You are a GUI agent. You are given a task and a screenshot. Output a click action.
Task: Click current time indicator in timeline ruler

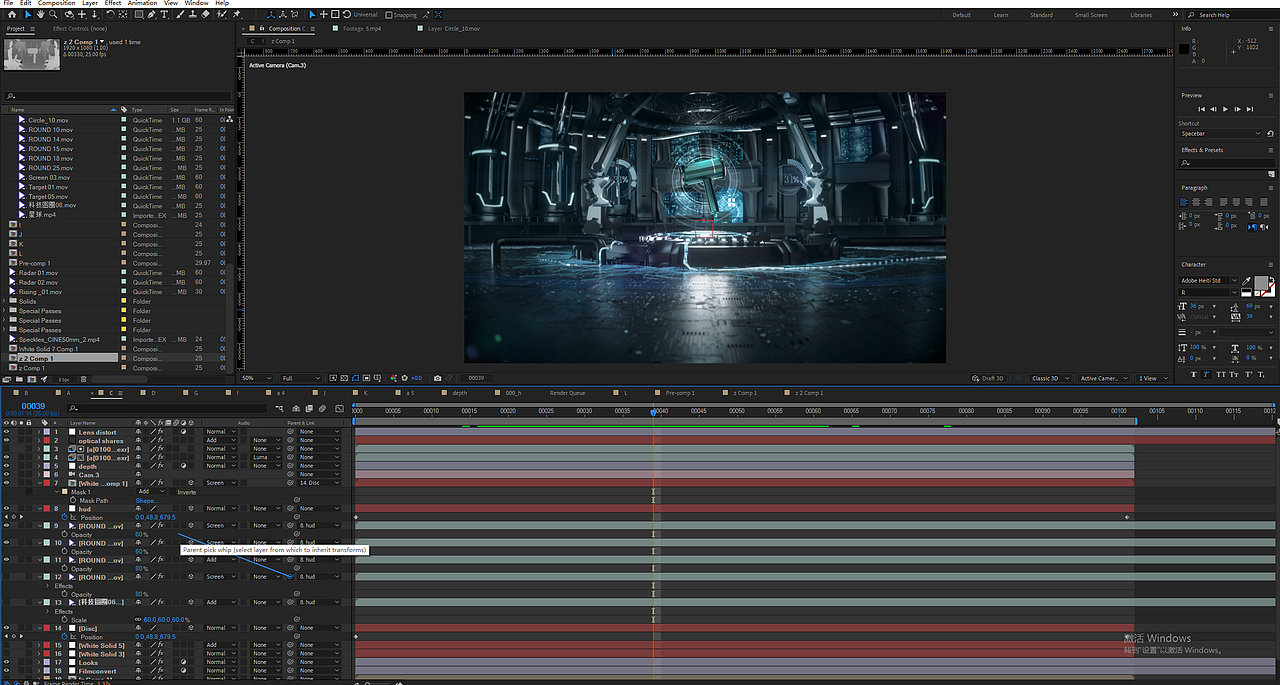654,412
